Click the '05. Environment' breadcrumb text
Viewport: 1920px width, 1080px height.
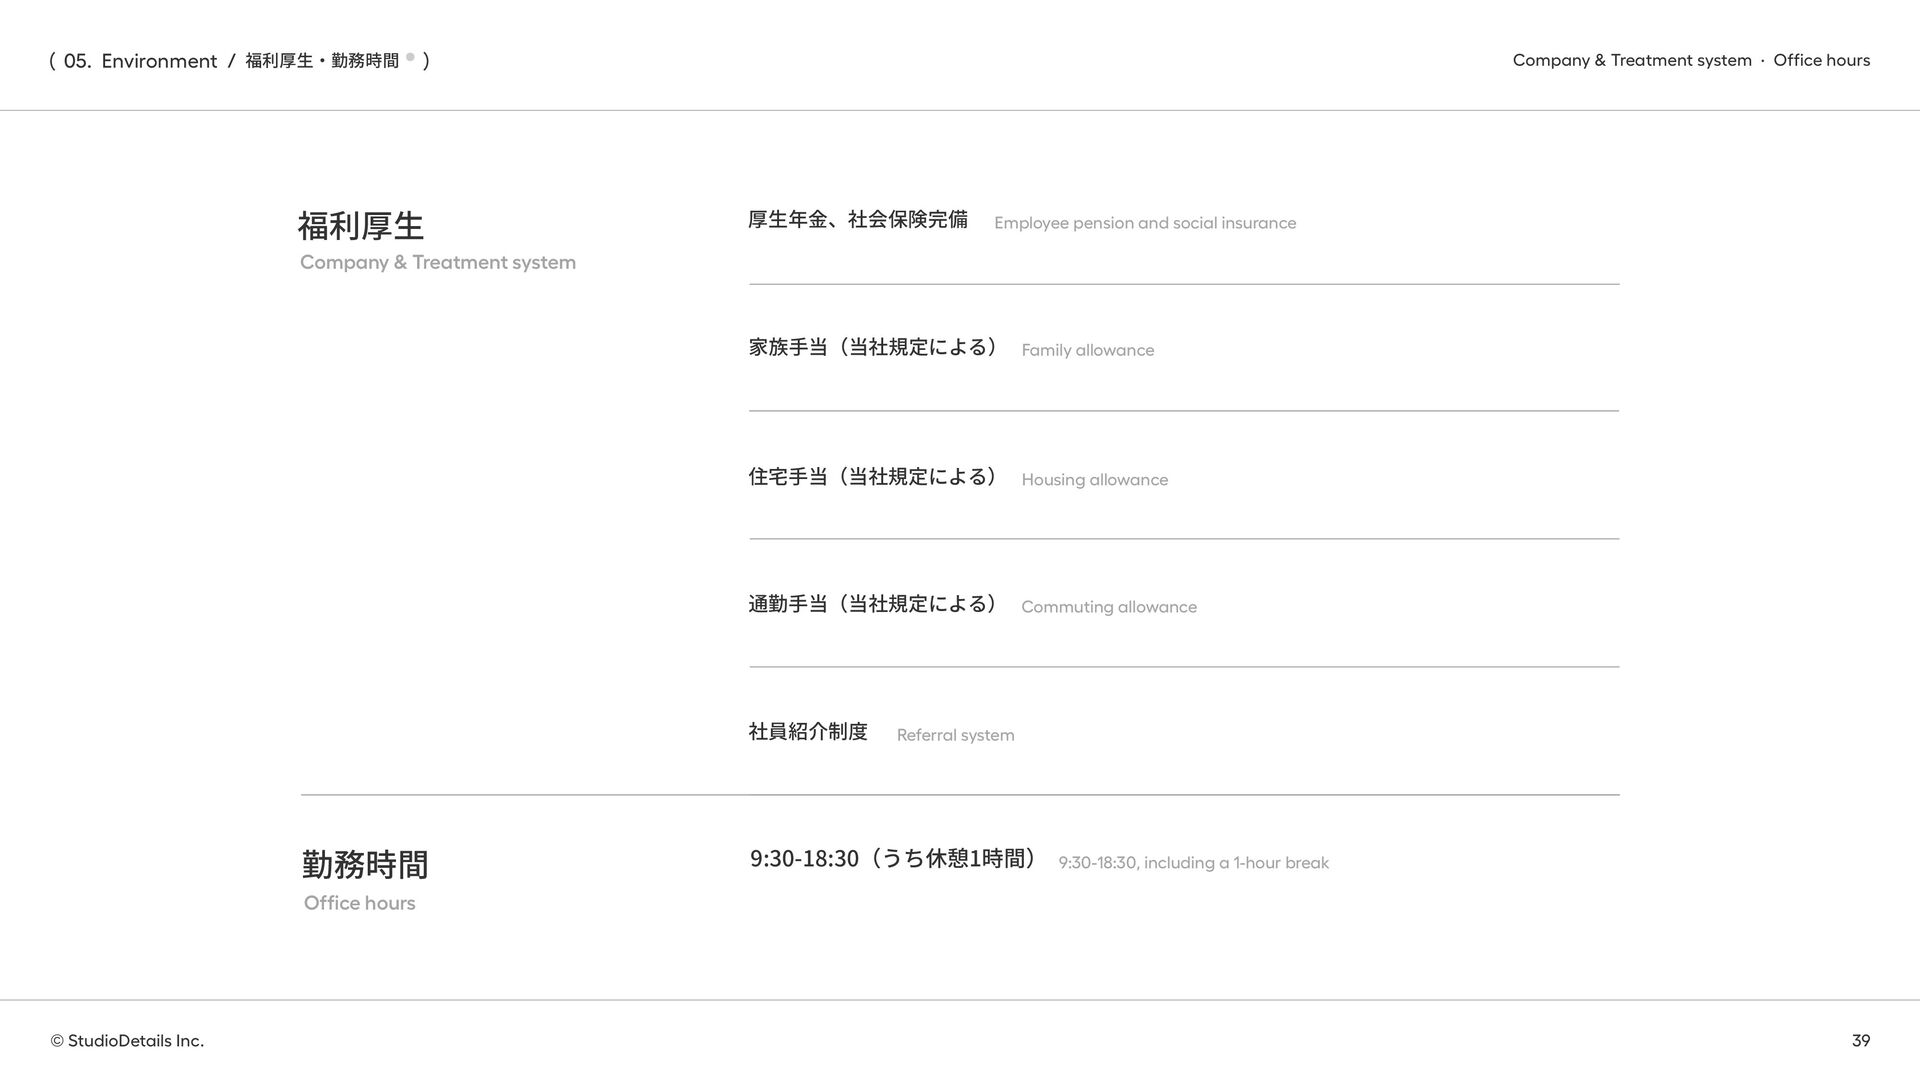(x=140, y=61)
